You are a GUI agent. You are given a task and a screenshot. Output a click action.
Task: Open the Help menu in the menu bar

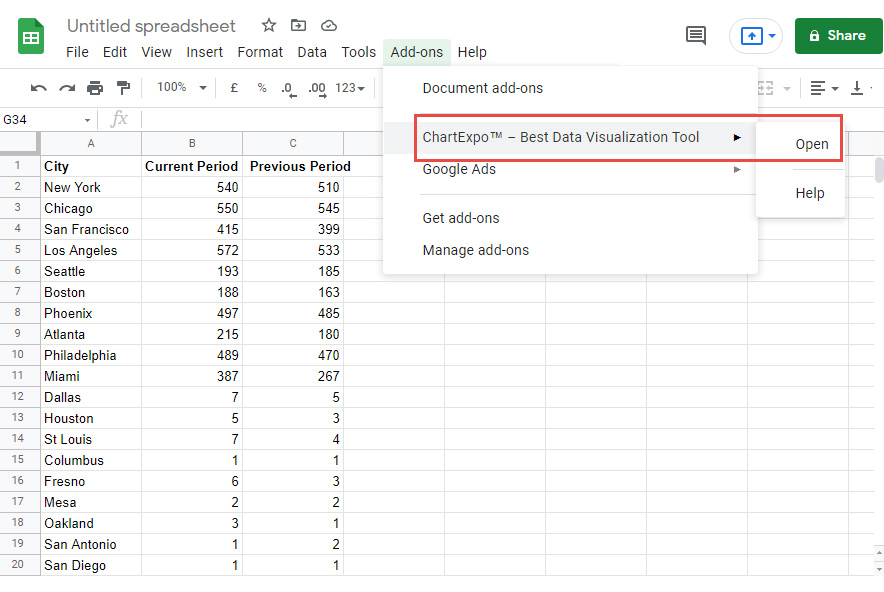[472, 52]
